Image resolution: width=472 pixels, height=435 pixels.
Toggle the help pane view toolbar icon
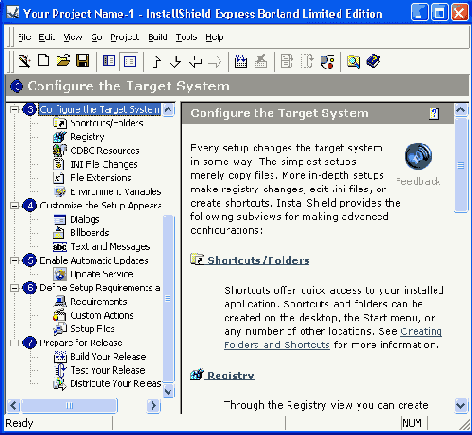(130, 61)
